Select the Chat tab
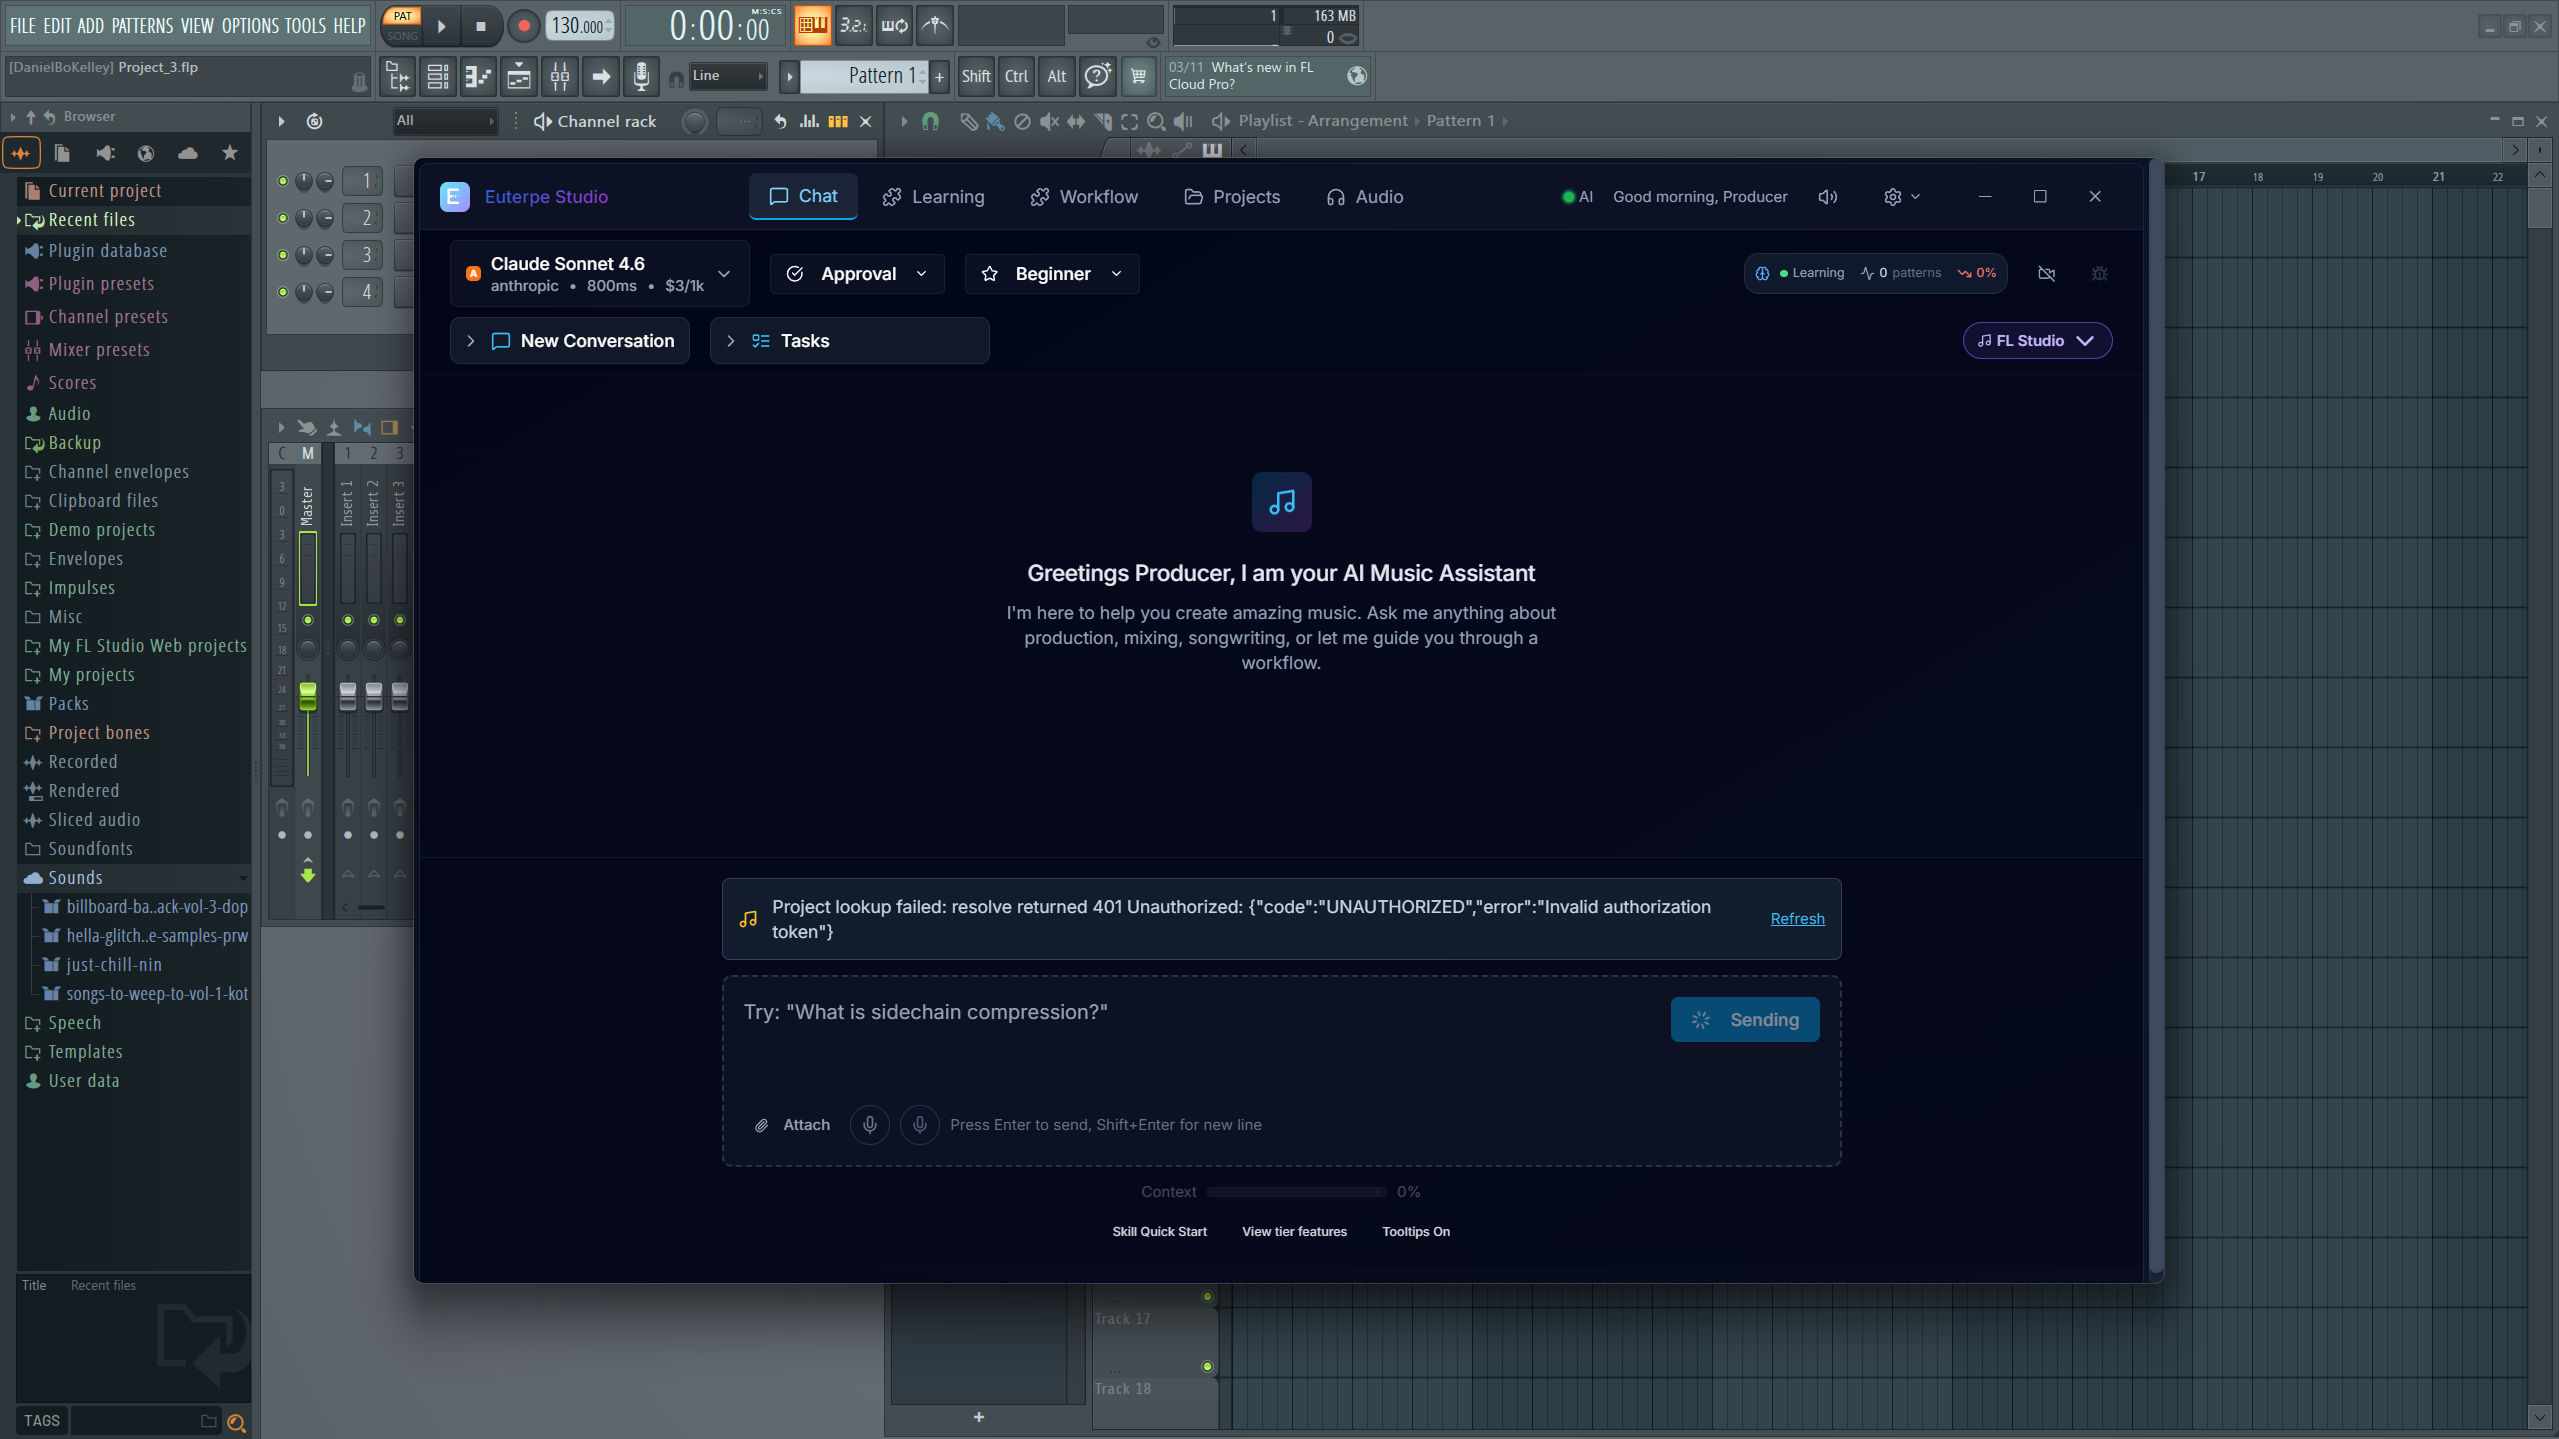The width and height of the screenshot is (2559, 1439). click(x=803, y=197)
